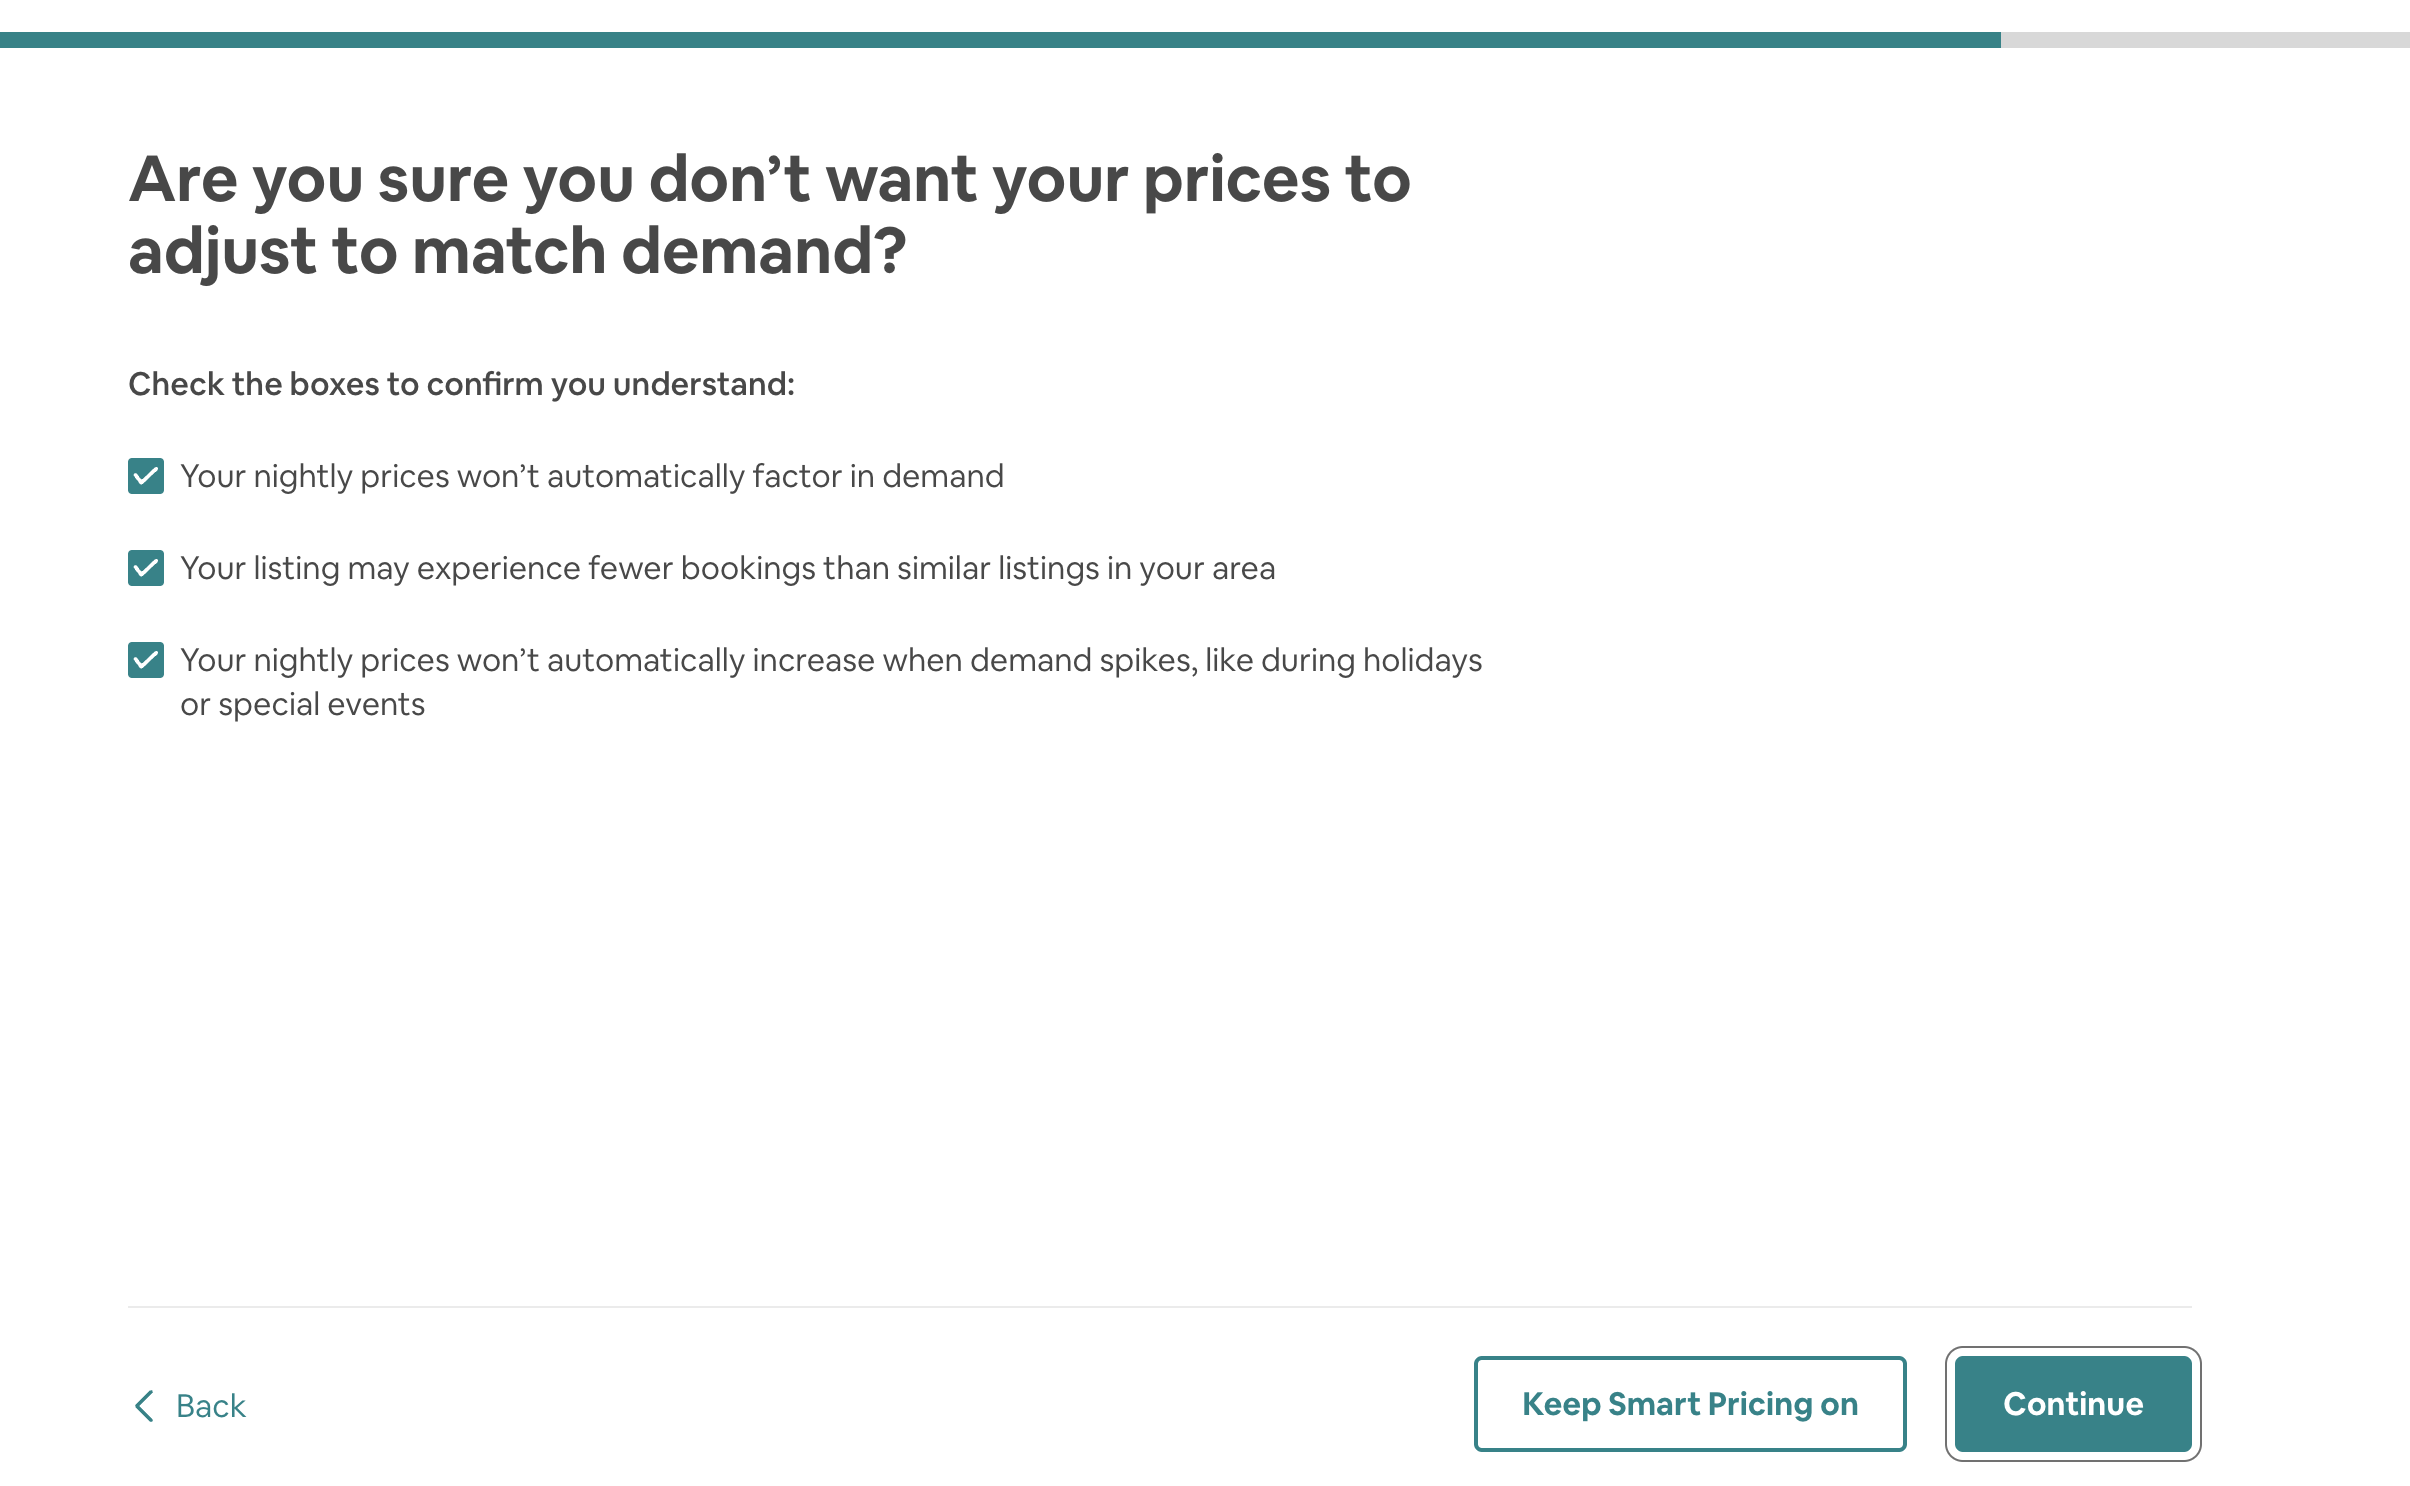Click the filled teal part of progress bar
The height and width of the screenshot is (1486, 2410).
click(x=1000, y=40)
